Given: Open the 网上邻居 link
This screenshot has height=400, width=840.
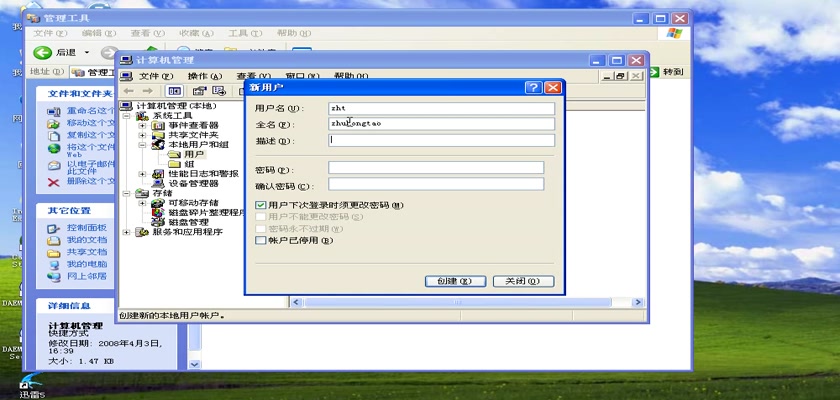Looking at the screenshot, I should click(x=86, y=276).
